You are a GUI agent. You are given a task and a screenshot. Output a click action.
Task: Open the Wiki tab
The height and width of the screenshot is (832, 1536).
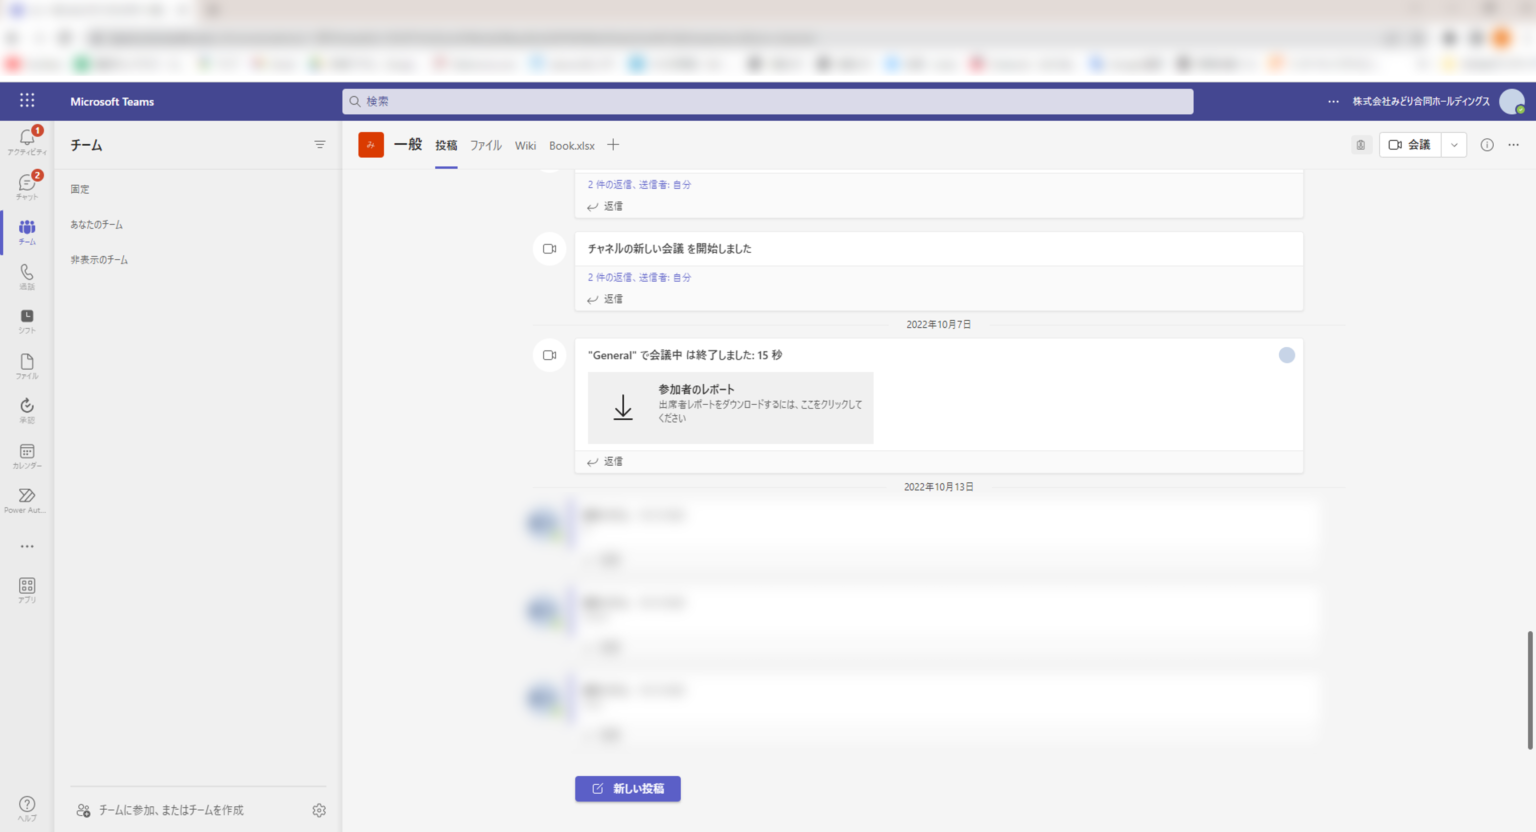[x=525, y=145]
